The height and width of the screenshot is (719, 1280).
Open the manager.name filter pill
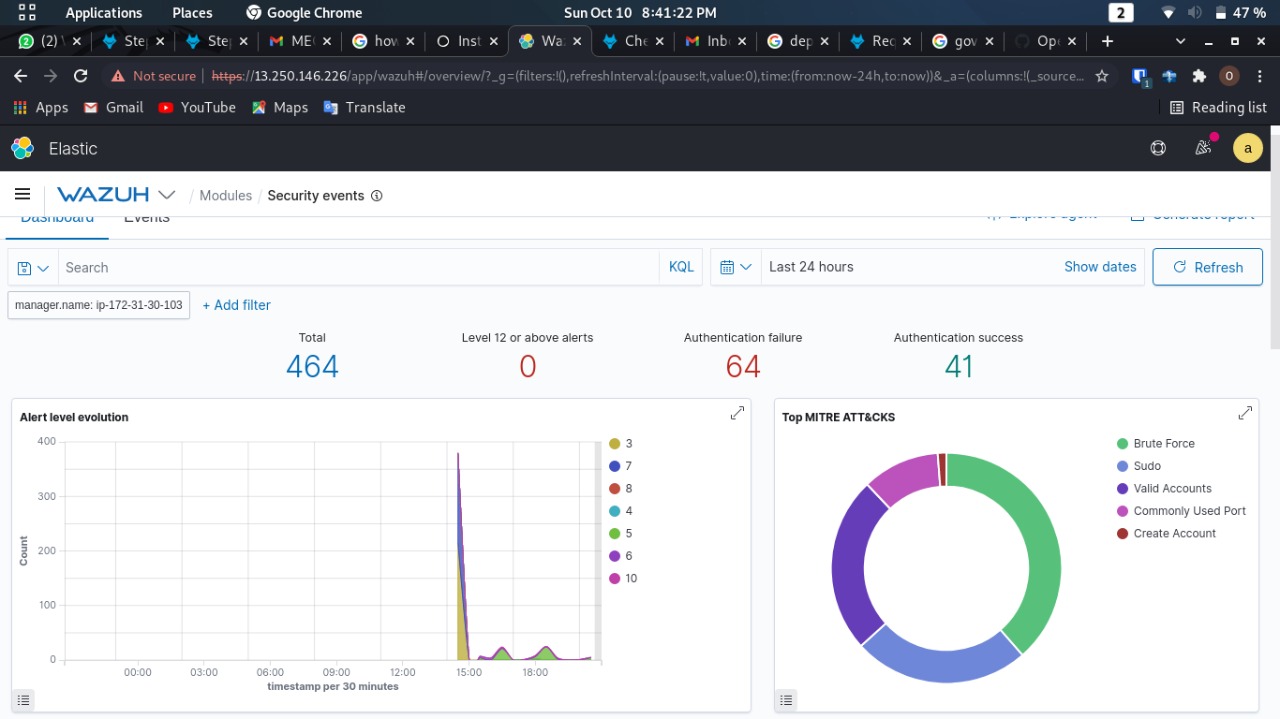click(98, 305)
